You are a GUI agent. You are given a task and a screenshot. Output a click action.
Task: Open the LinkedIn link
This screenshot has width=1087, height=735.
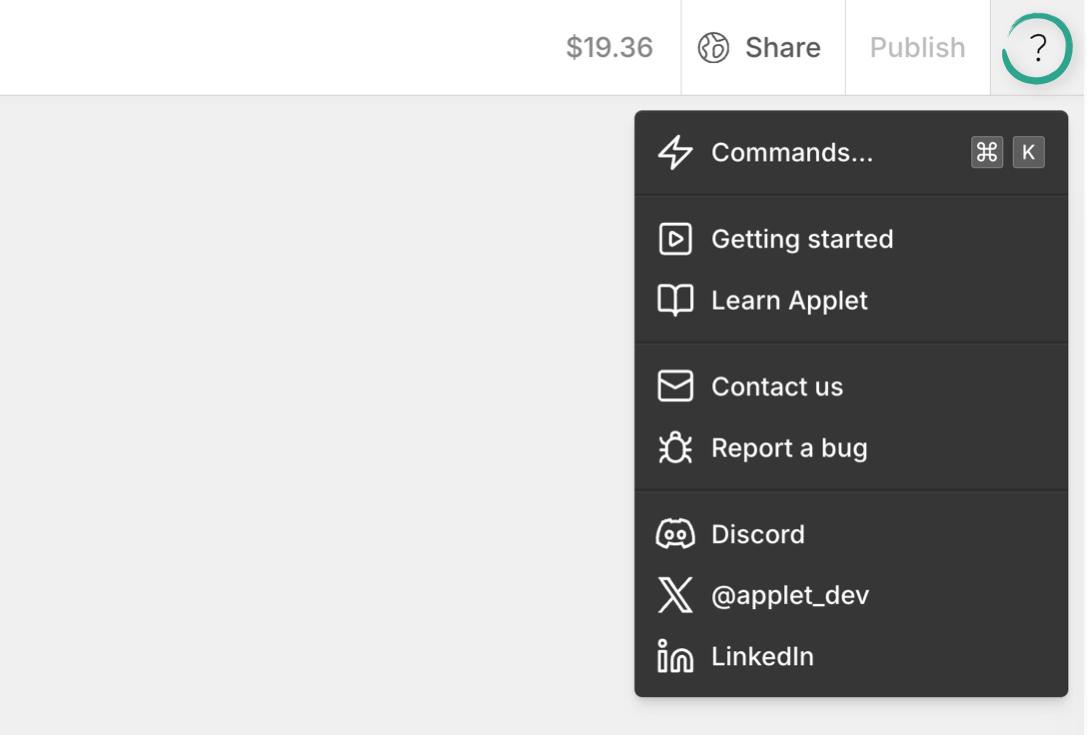point(762,657)
